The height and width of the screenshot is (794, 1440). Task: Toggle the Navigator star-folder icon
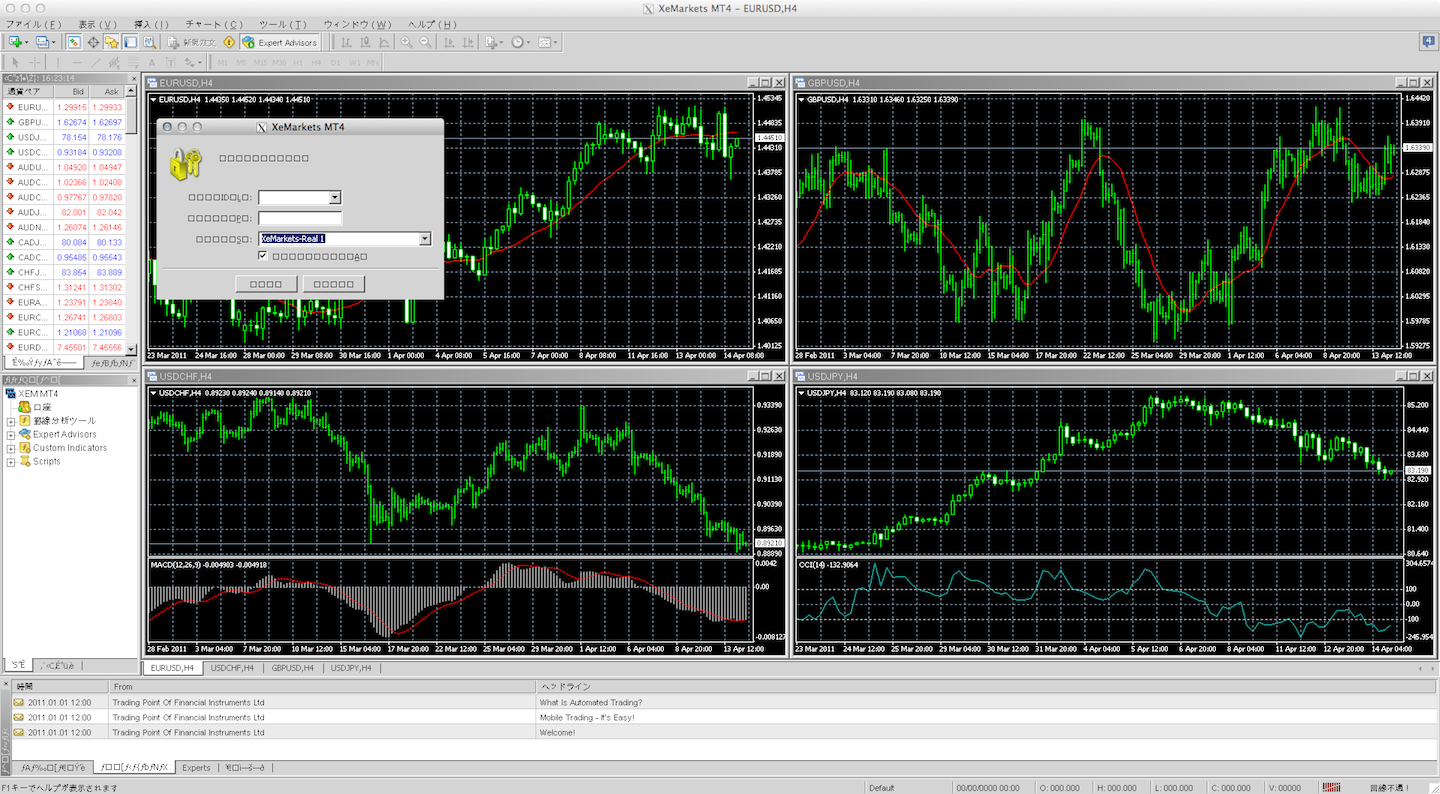111,42
